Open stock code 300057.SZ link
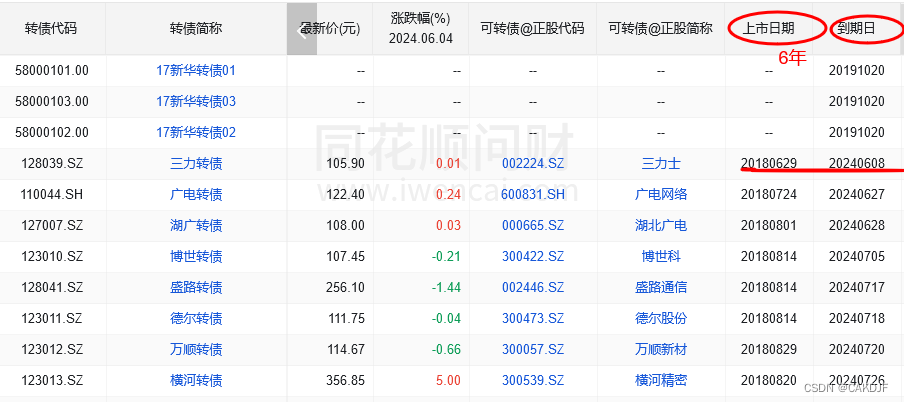Screen dimensions: 904x402 [533, 350]
